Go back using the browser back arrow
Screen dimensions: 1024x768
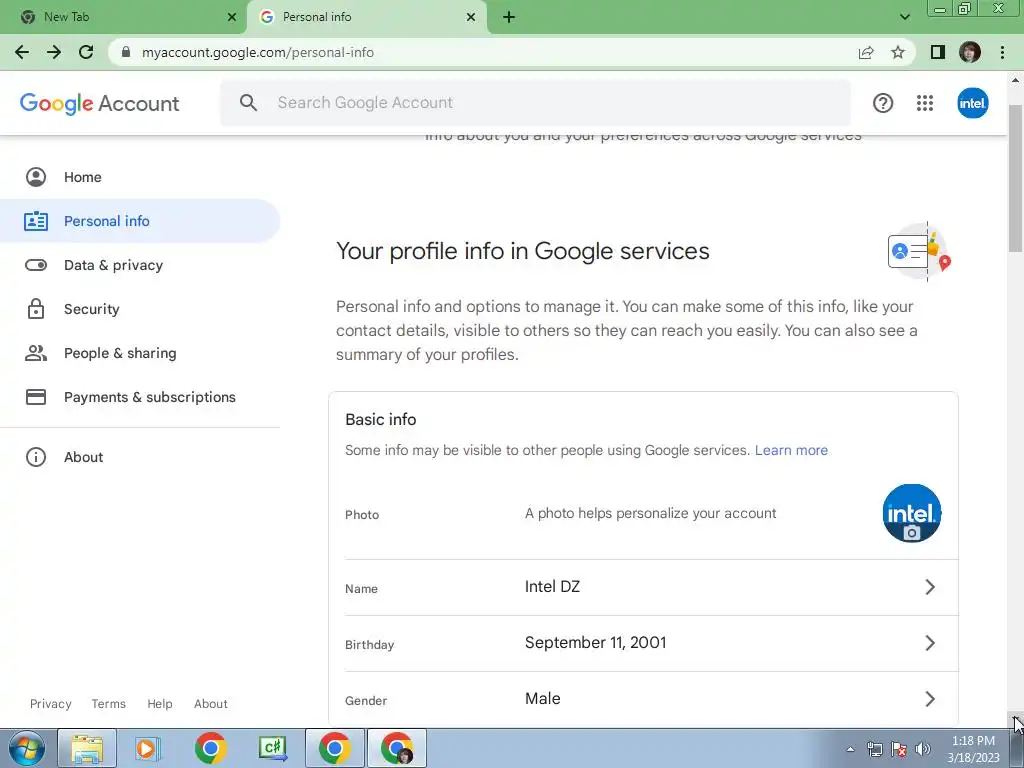22,52
